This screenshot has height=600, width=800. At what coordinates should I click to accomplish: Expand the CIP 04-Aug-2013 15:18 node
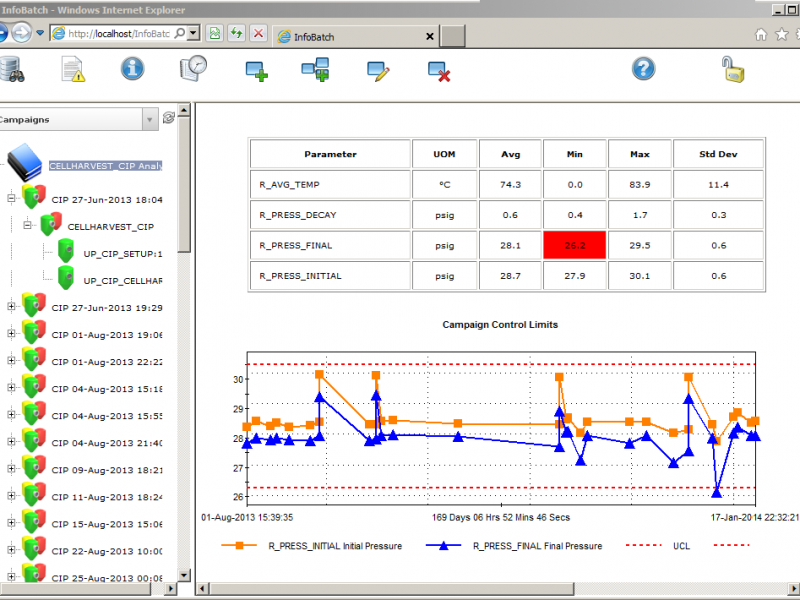click(x=11, y=387)
